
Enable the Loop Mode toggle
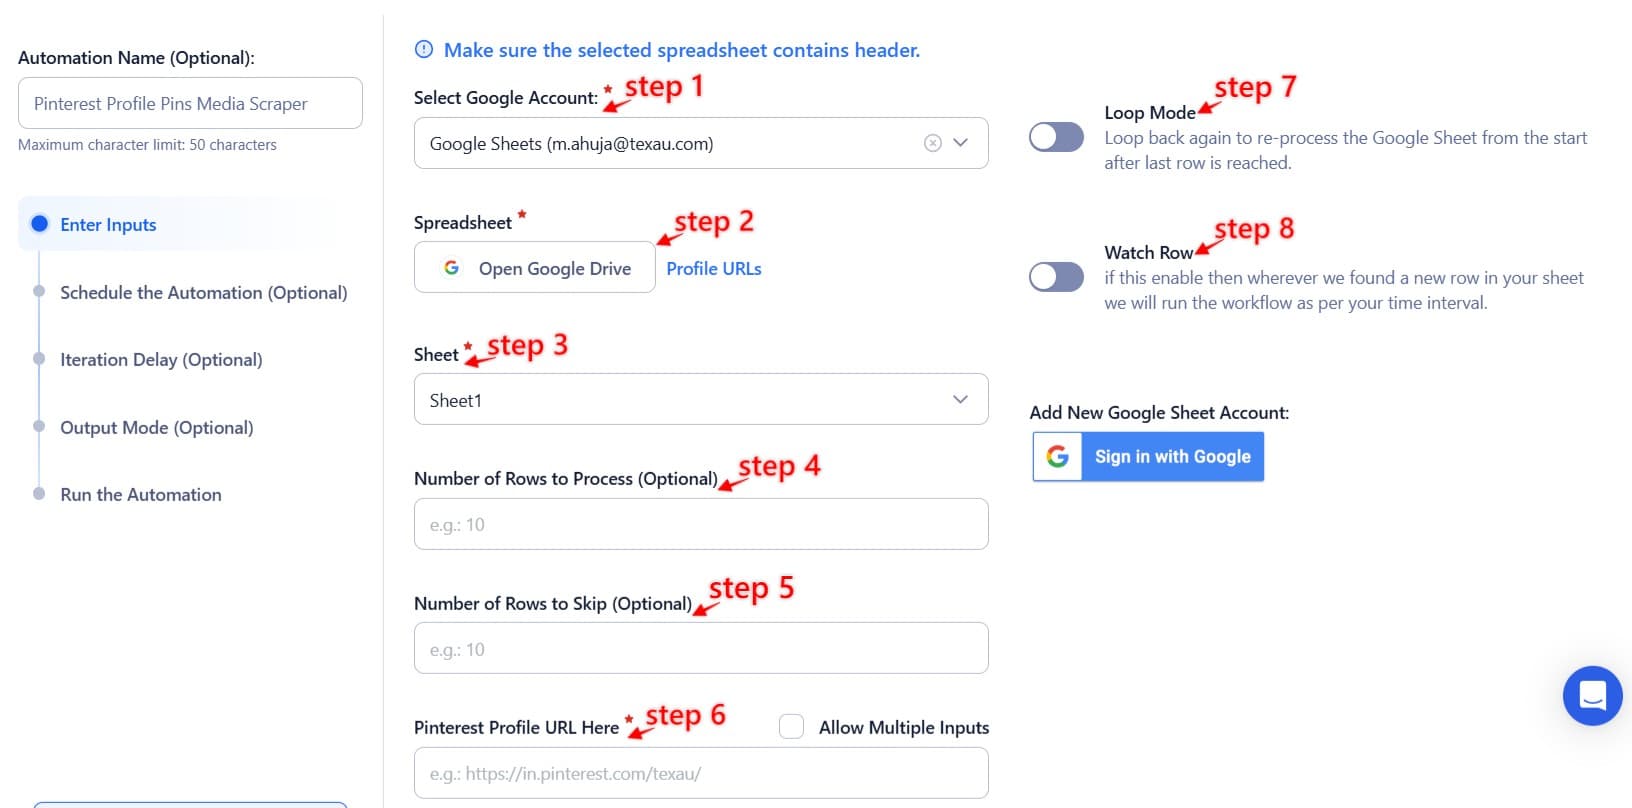[1056, 138]
